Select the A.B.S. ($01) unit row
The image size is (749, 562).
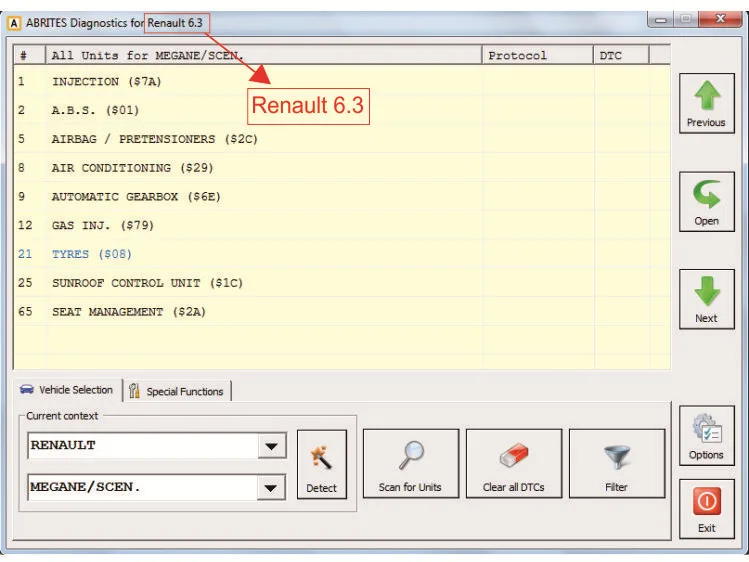click(342, 110)
